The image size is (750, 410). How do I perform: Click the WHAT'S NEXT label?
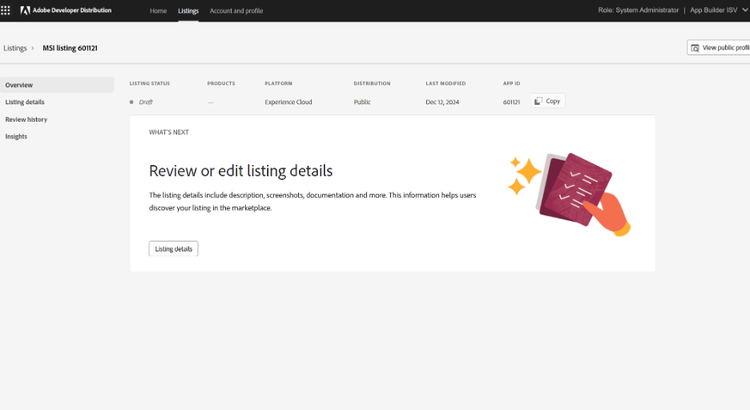point(169,132)
